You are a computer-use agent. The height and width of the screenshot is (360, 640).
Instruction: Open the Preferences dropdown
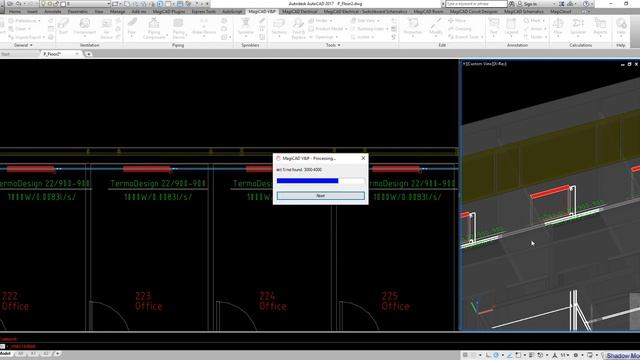pyautogui.click(x=24, y=20)
